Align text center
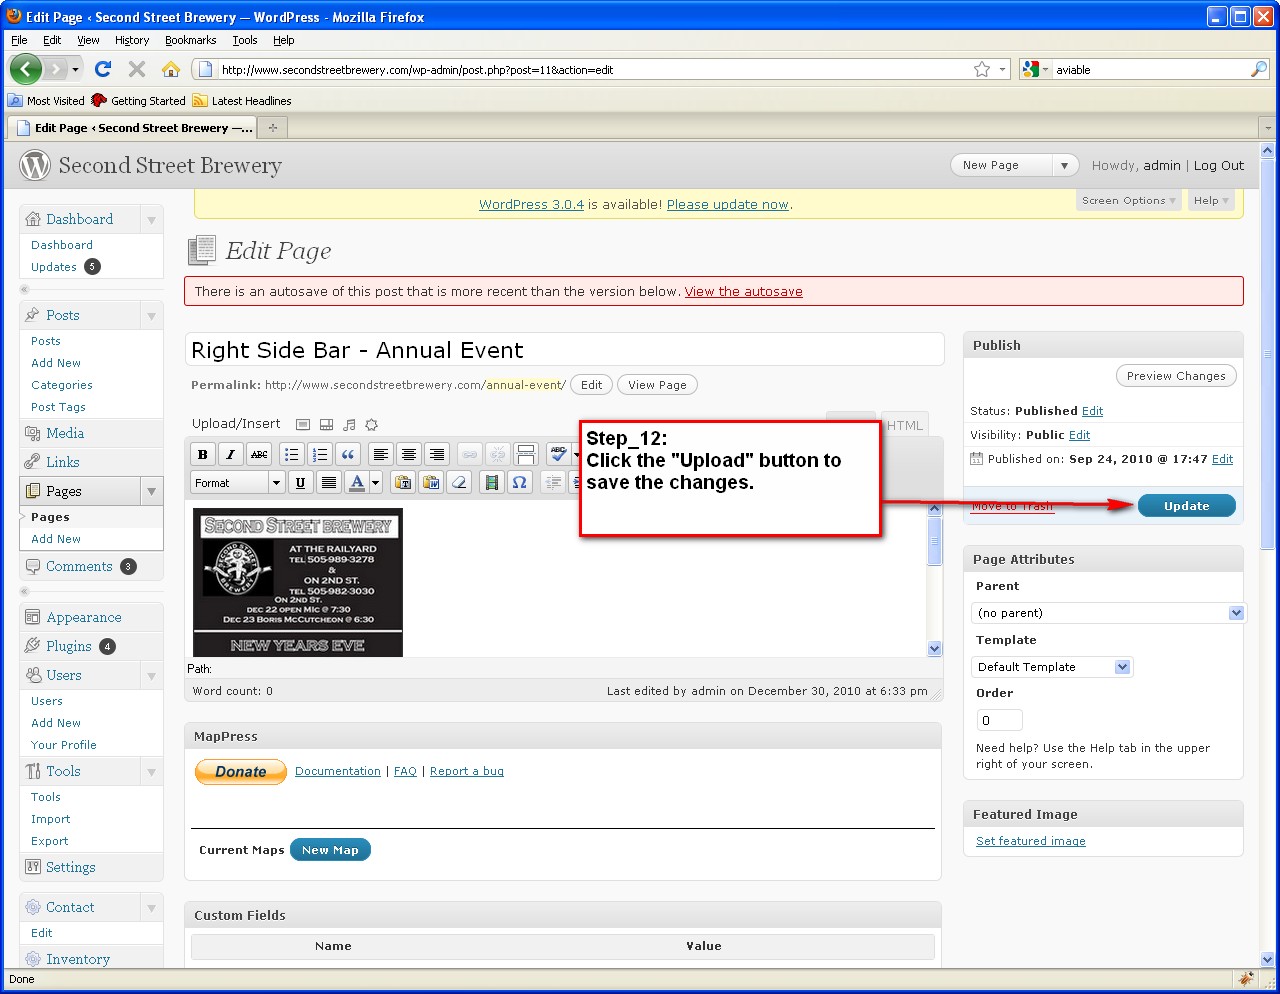This screenshot has width=1280, height=994. (408, 454)
